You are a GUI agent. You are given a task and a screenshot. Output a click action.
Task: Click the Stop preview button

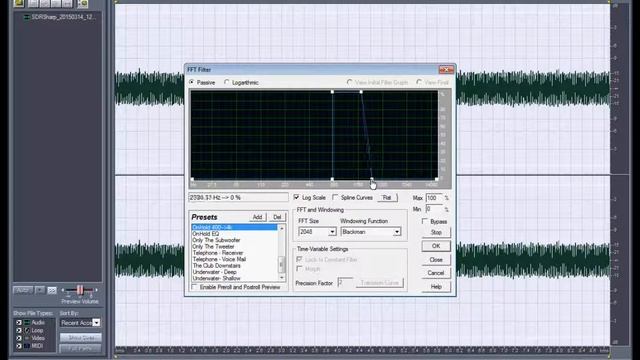(436, 232)
